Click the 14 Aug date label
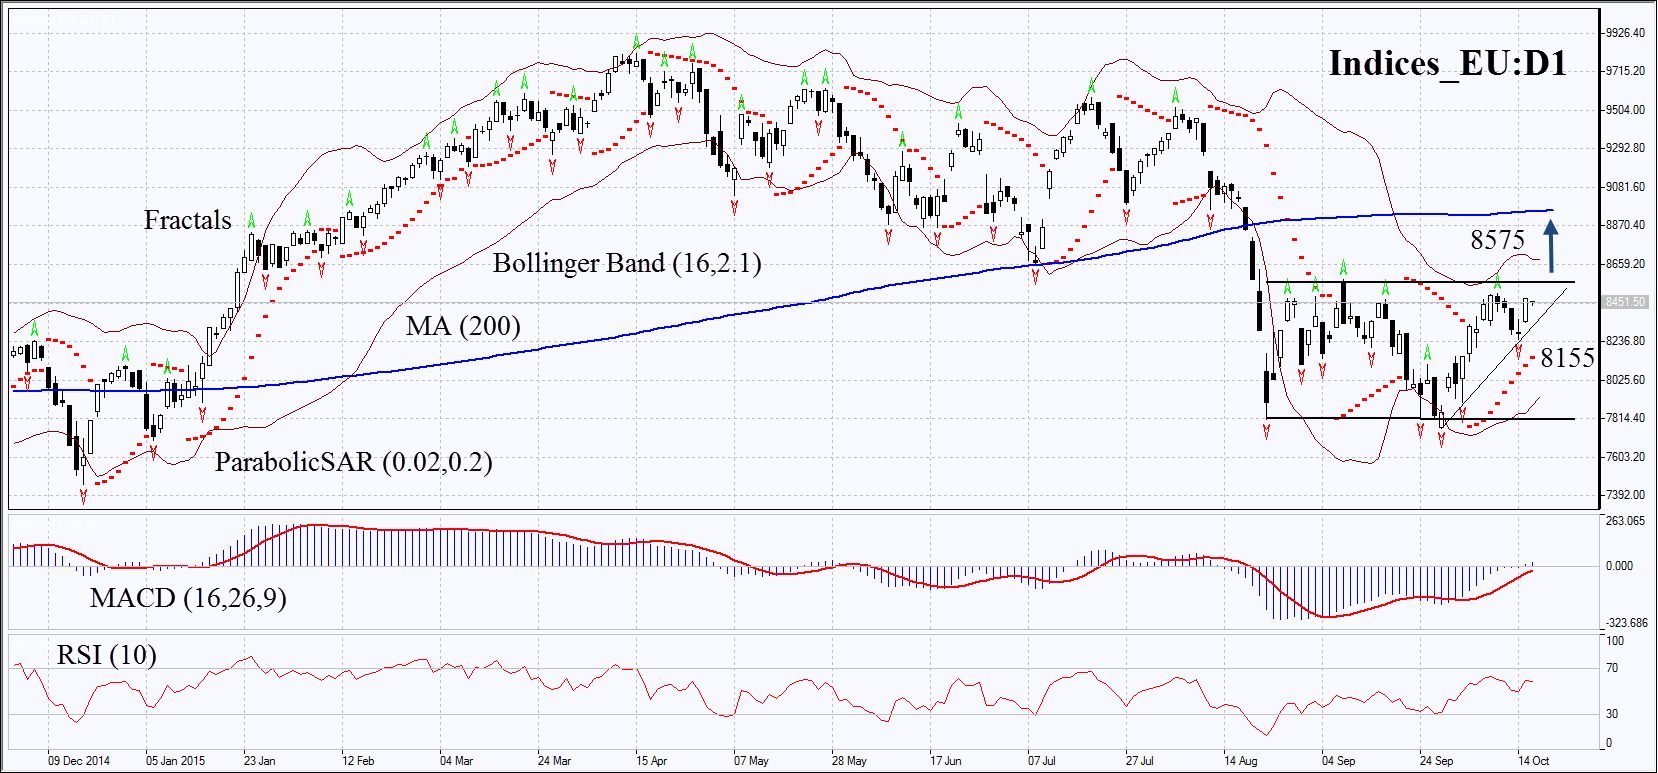This screenshot has width=1658, height=773. pyautogui.click(x=1240, y=761)
